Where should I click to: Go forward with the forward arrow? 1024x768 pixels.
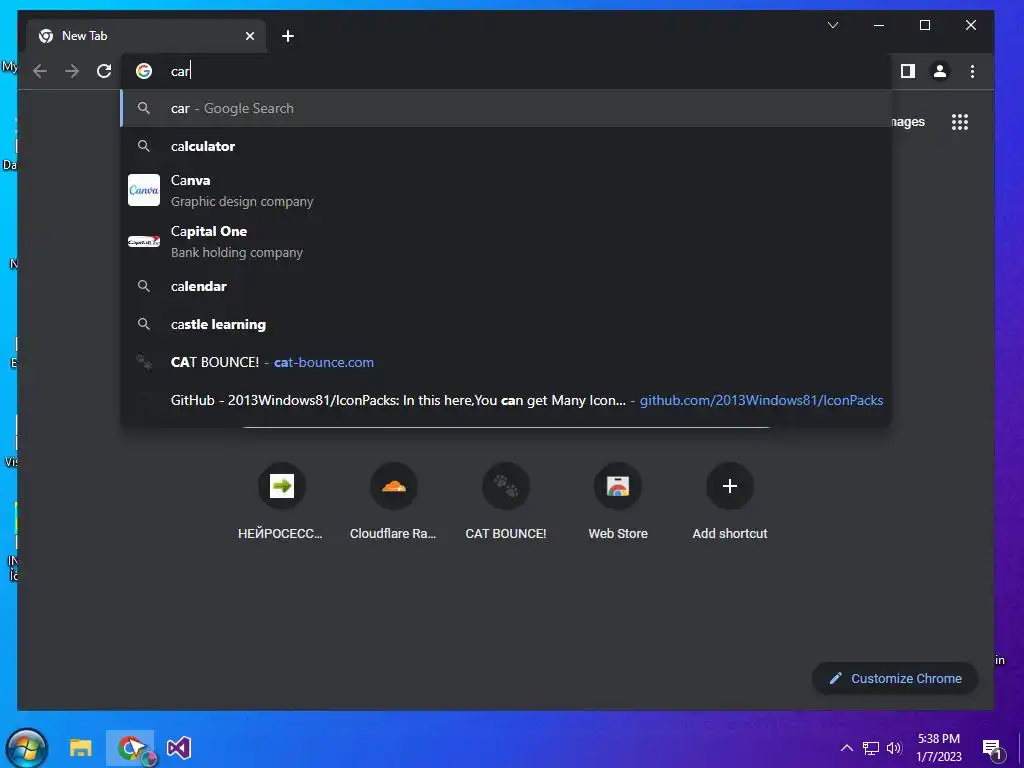(x=72, y=71)
